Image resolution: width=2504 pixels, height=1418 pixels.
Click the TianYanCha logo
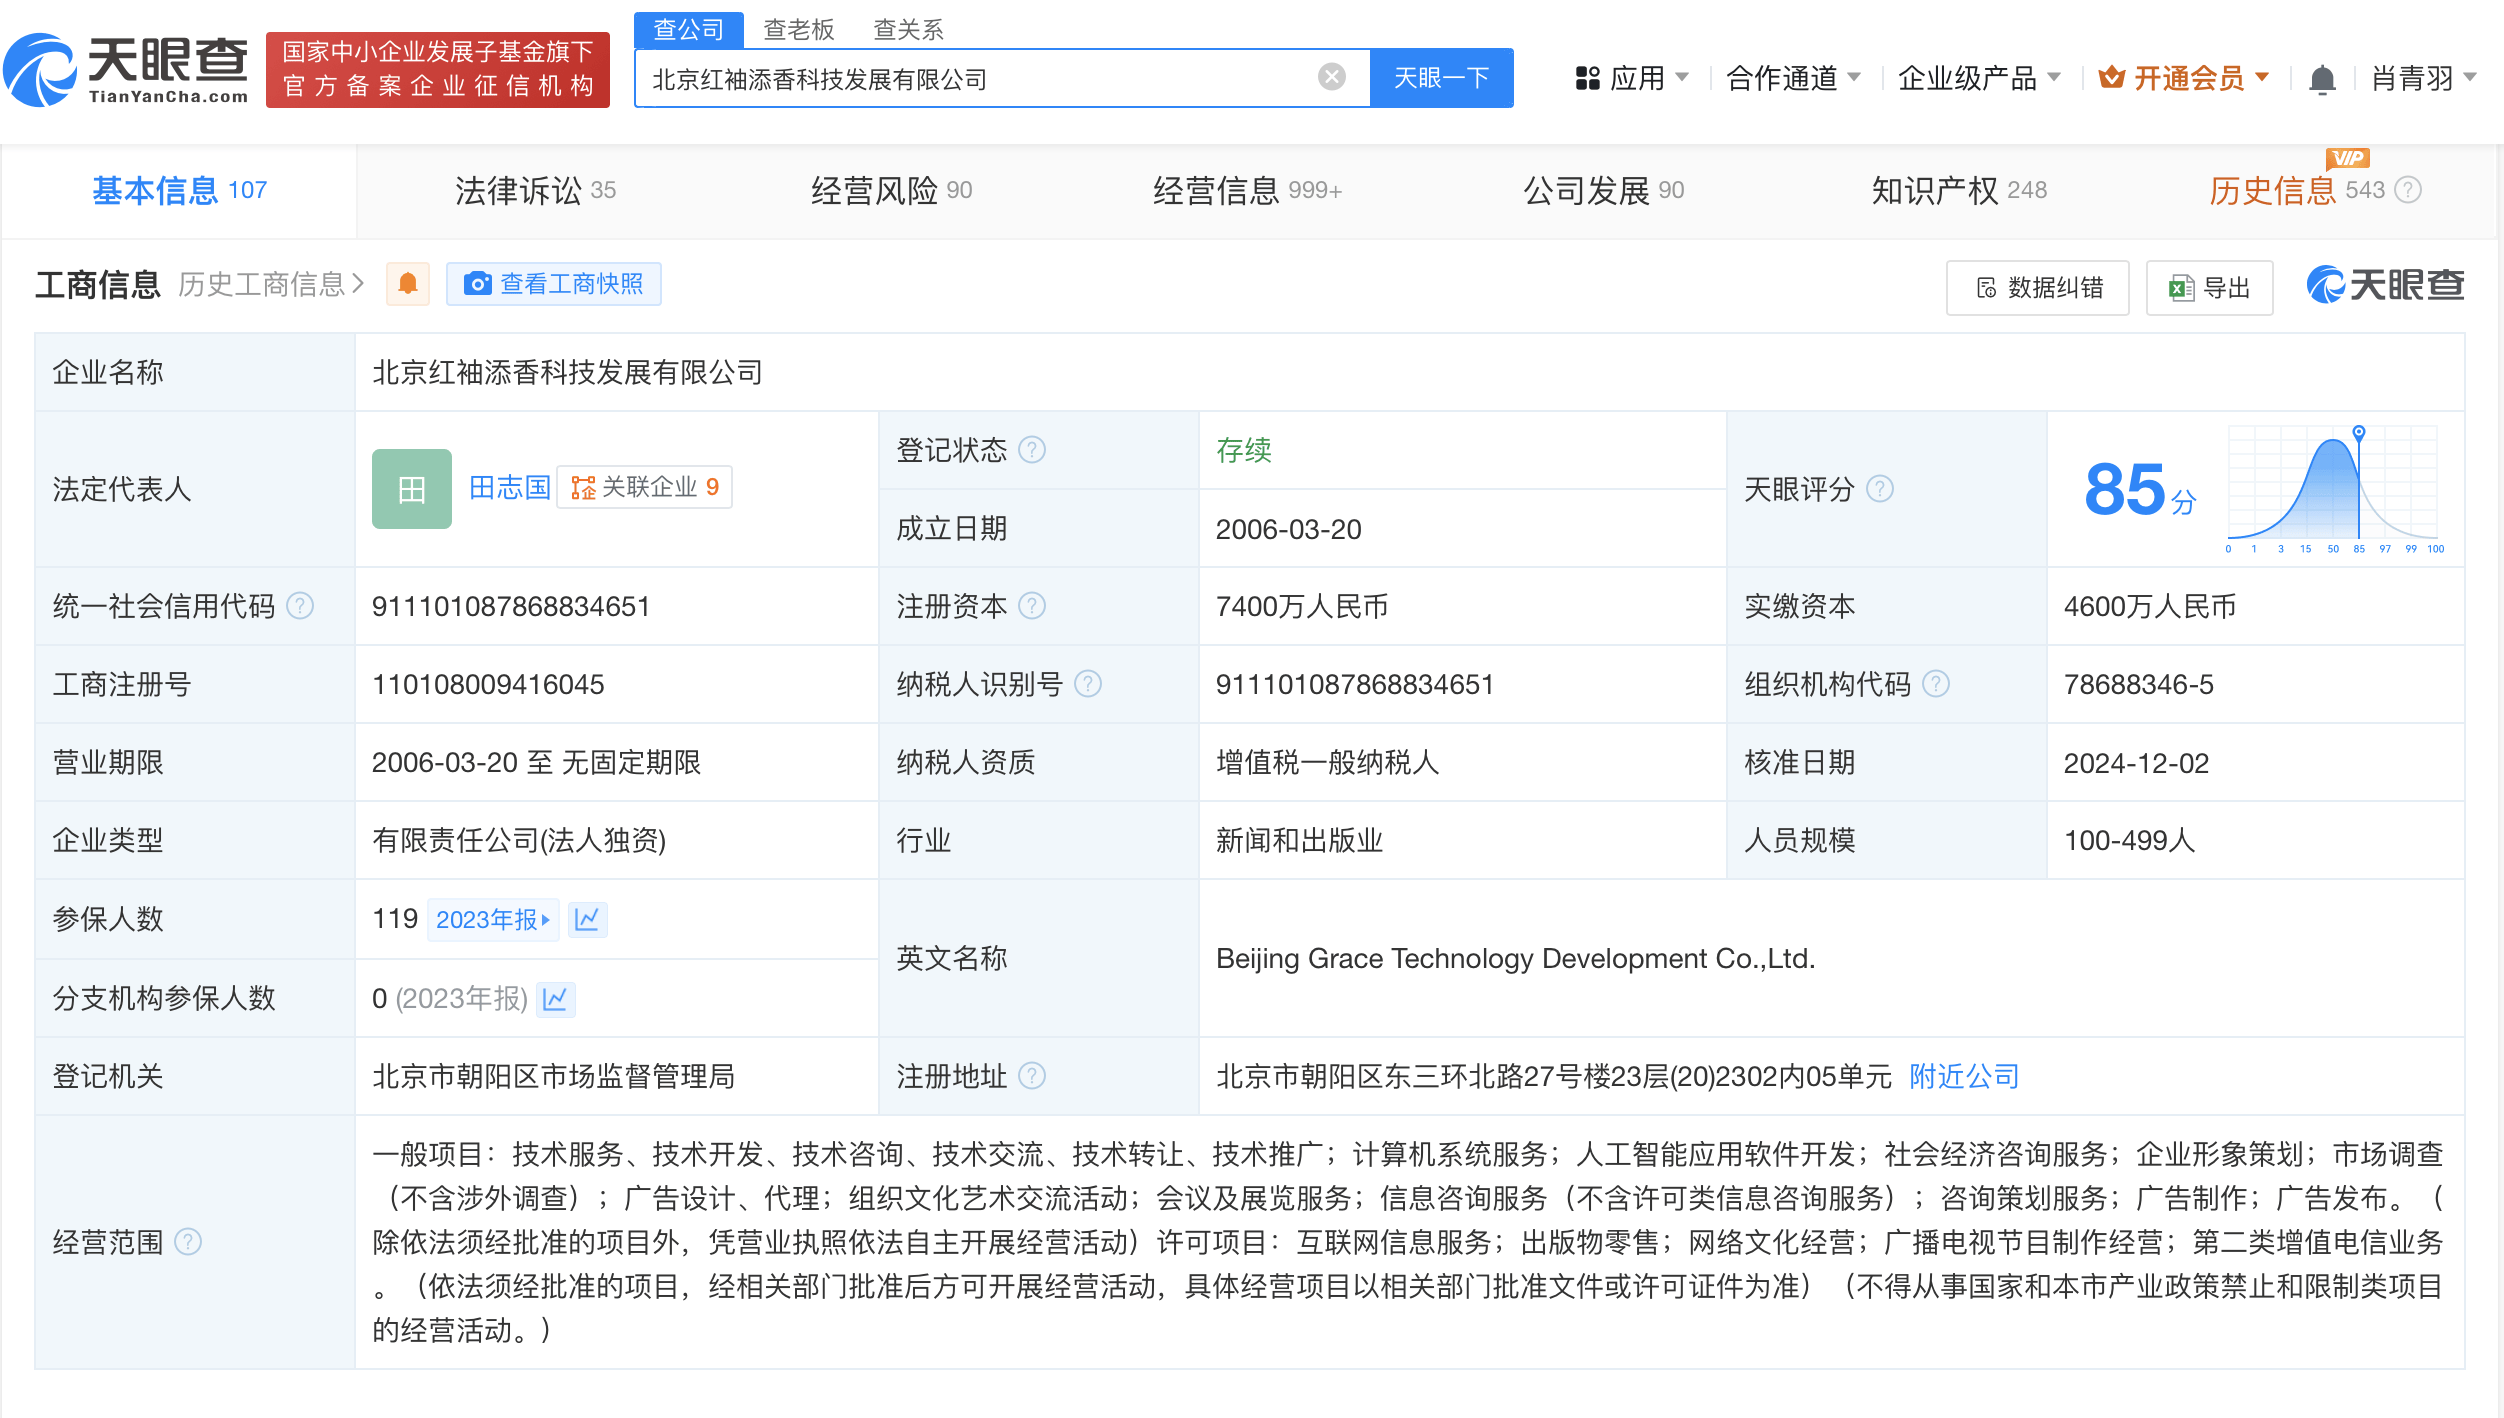click(127, 70)
